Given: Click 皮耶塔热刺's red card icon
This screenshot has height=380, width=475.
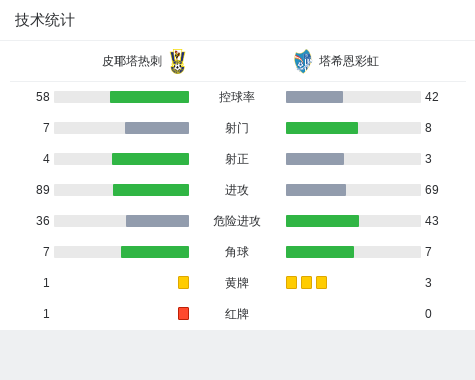Looking at the screenshot, I should [x=183, y=313].
